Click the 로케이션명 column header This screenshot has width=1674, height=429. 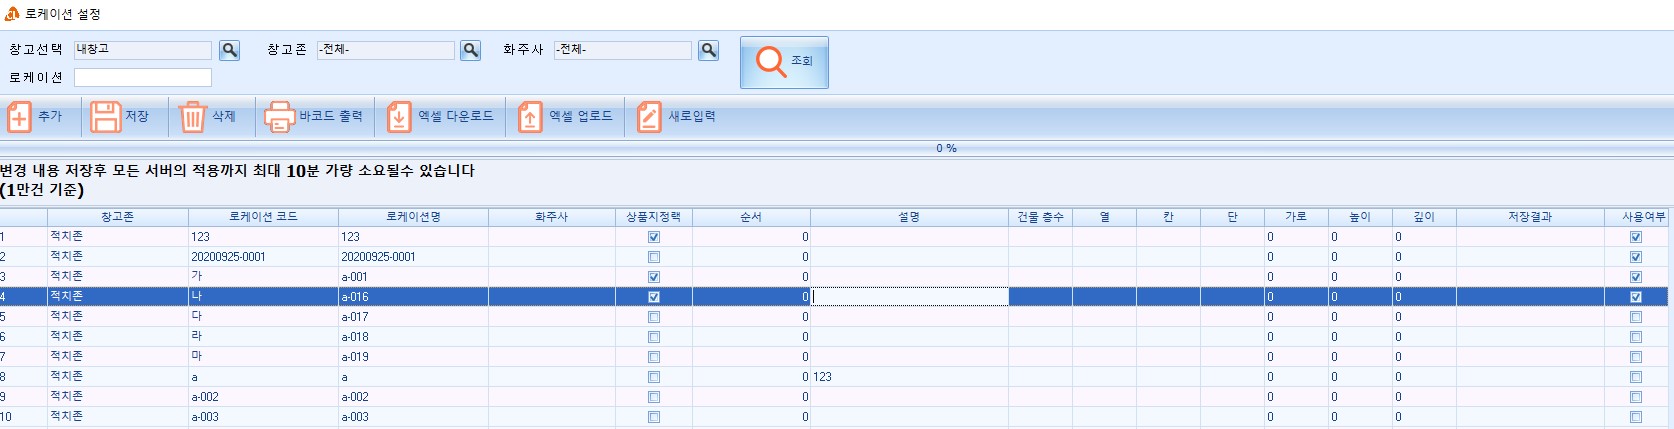pos(413,217)
